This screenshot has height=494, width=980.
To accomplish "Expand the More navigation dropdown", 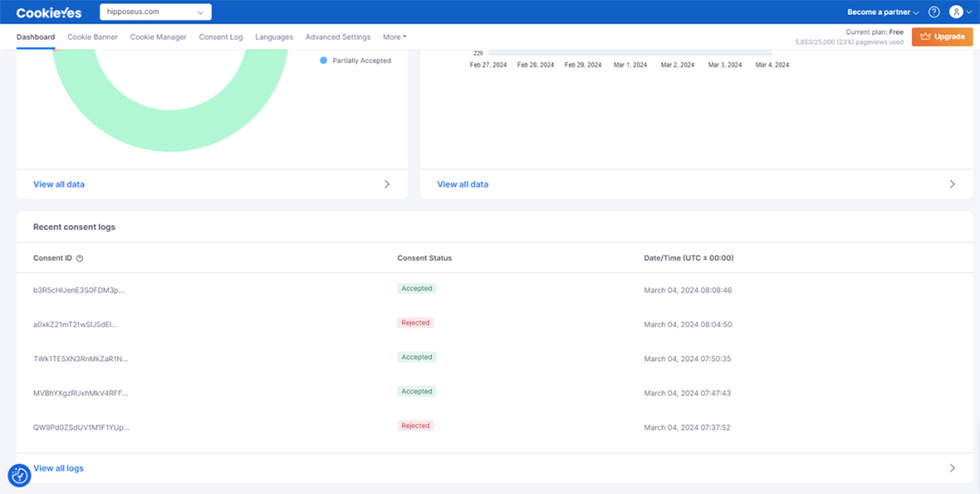I will coord(394,37).
